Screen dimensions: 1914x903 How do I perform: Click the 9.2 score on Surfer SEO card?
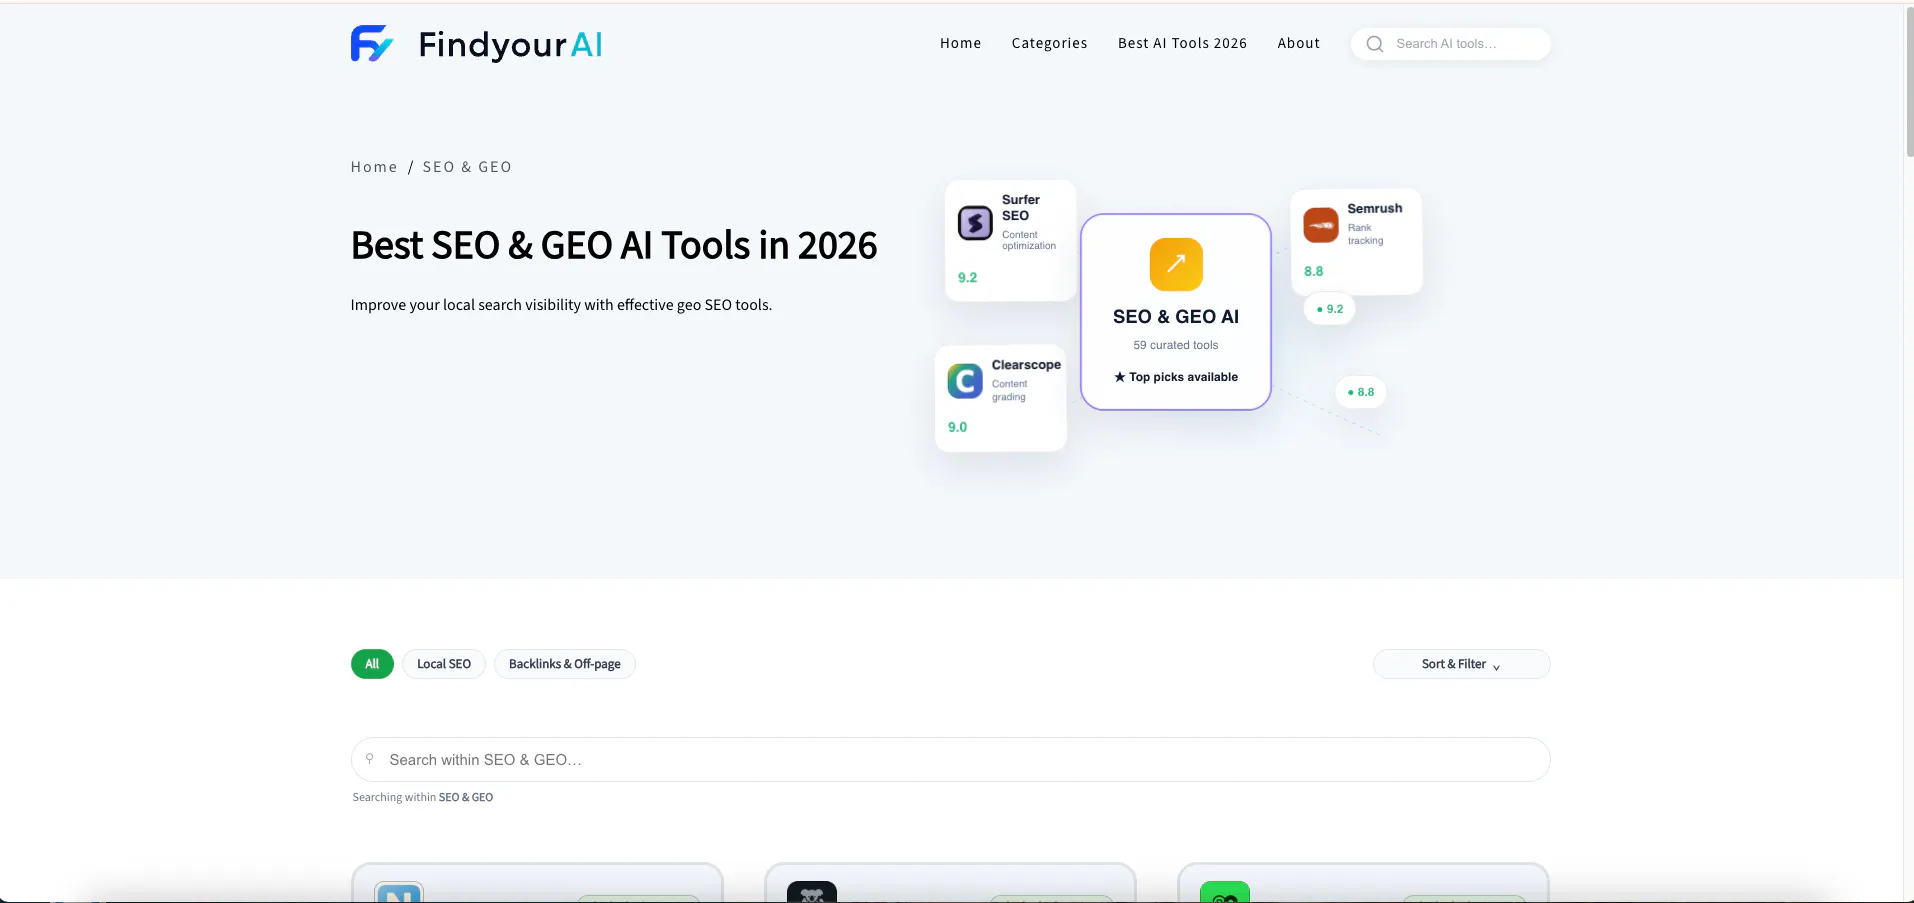point(967,278)
